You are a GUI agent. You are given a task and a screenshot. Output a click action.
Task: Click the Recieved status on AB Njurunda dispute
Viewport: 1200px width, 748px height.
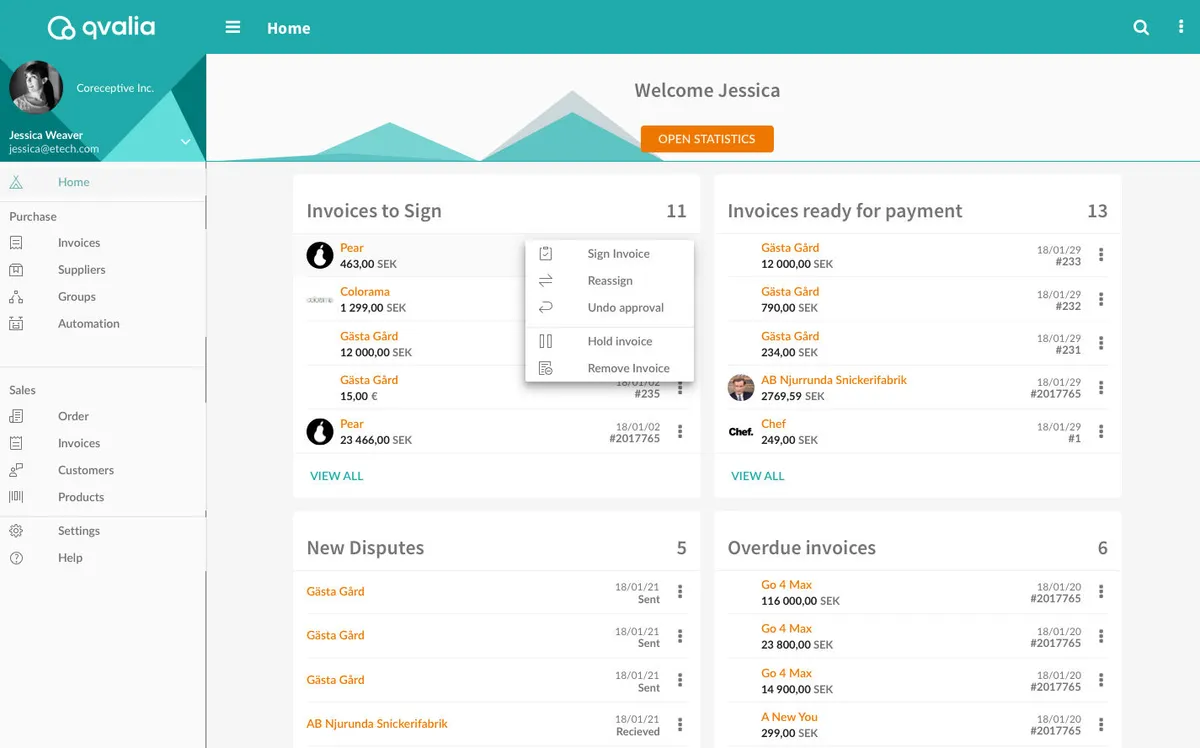coord(638,732)
